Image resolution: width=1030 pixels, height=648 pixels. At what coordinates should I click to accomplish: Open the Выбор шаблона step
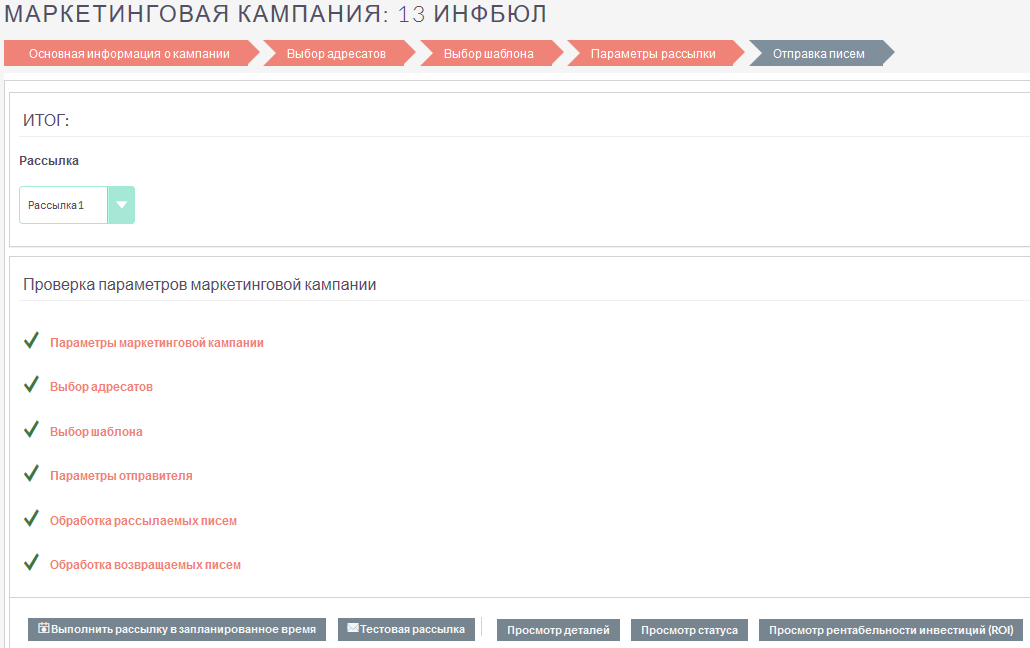click(488, 54)
